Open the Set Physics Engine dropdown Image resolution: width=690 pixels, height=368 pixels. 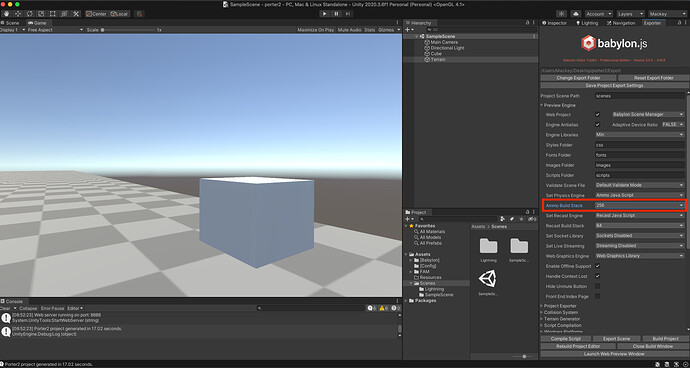pyautogui.click(x=640, y=195)
